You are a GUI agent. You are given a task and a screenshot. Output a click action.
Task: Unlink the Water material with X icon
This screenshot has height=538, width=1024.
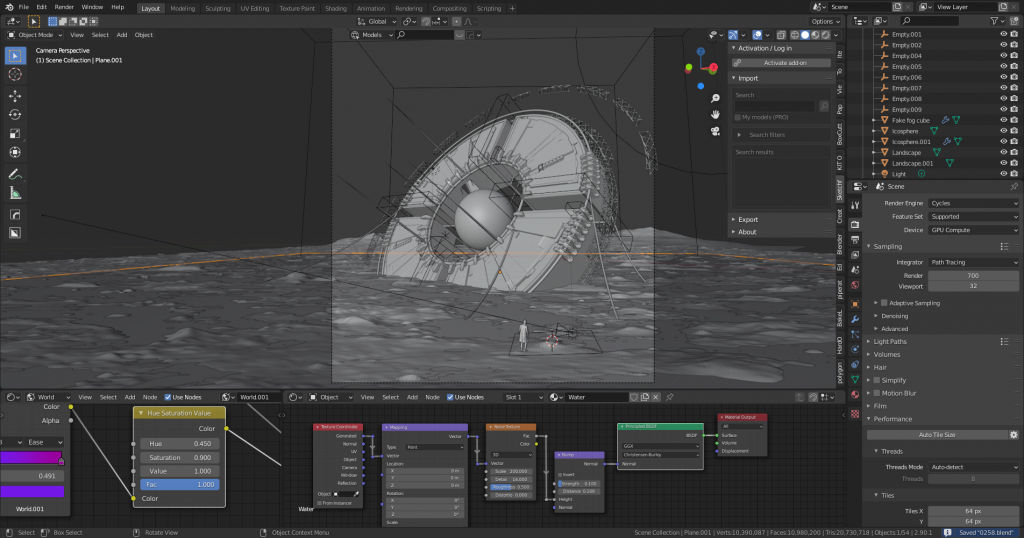click(656, 397)
